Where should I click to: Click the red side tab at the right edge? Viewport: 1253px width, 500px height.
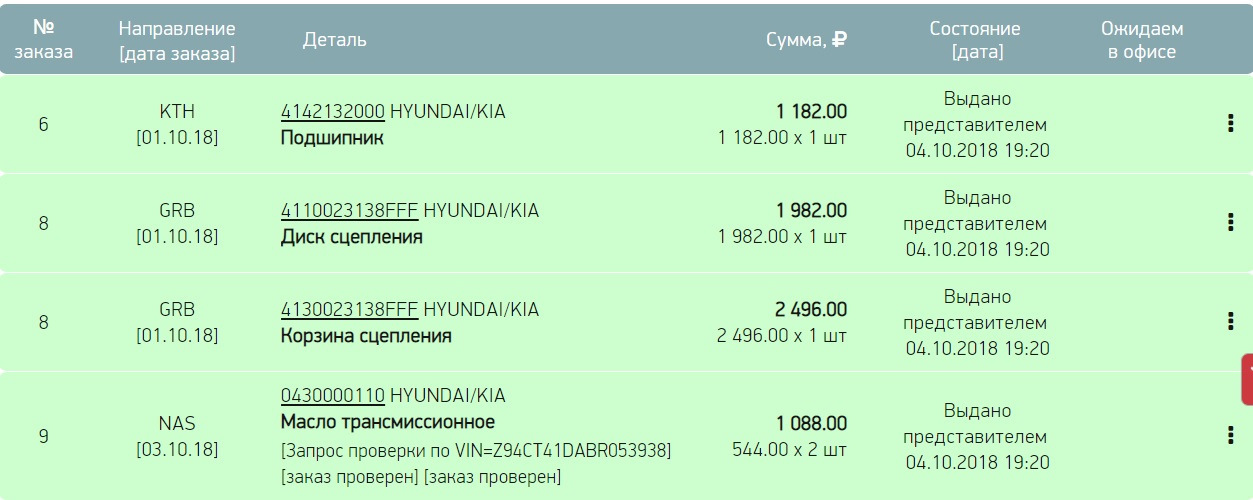[1247, 379]
